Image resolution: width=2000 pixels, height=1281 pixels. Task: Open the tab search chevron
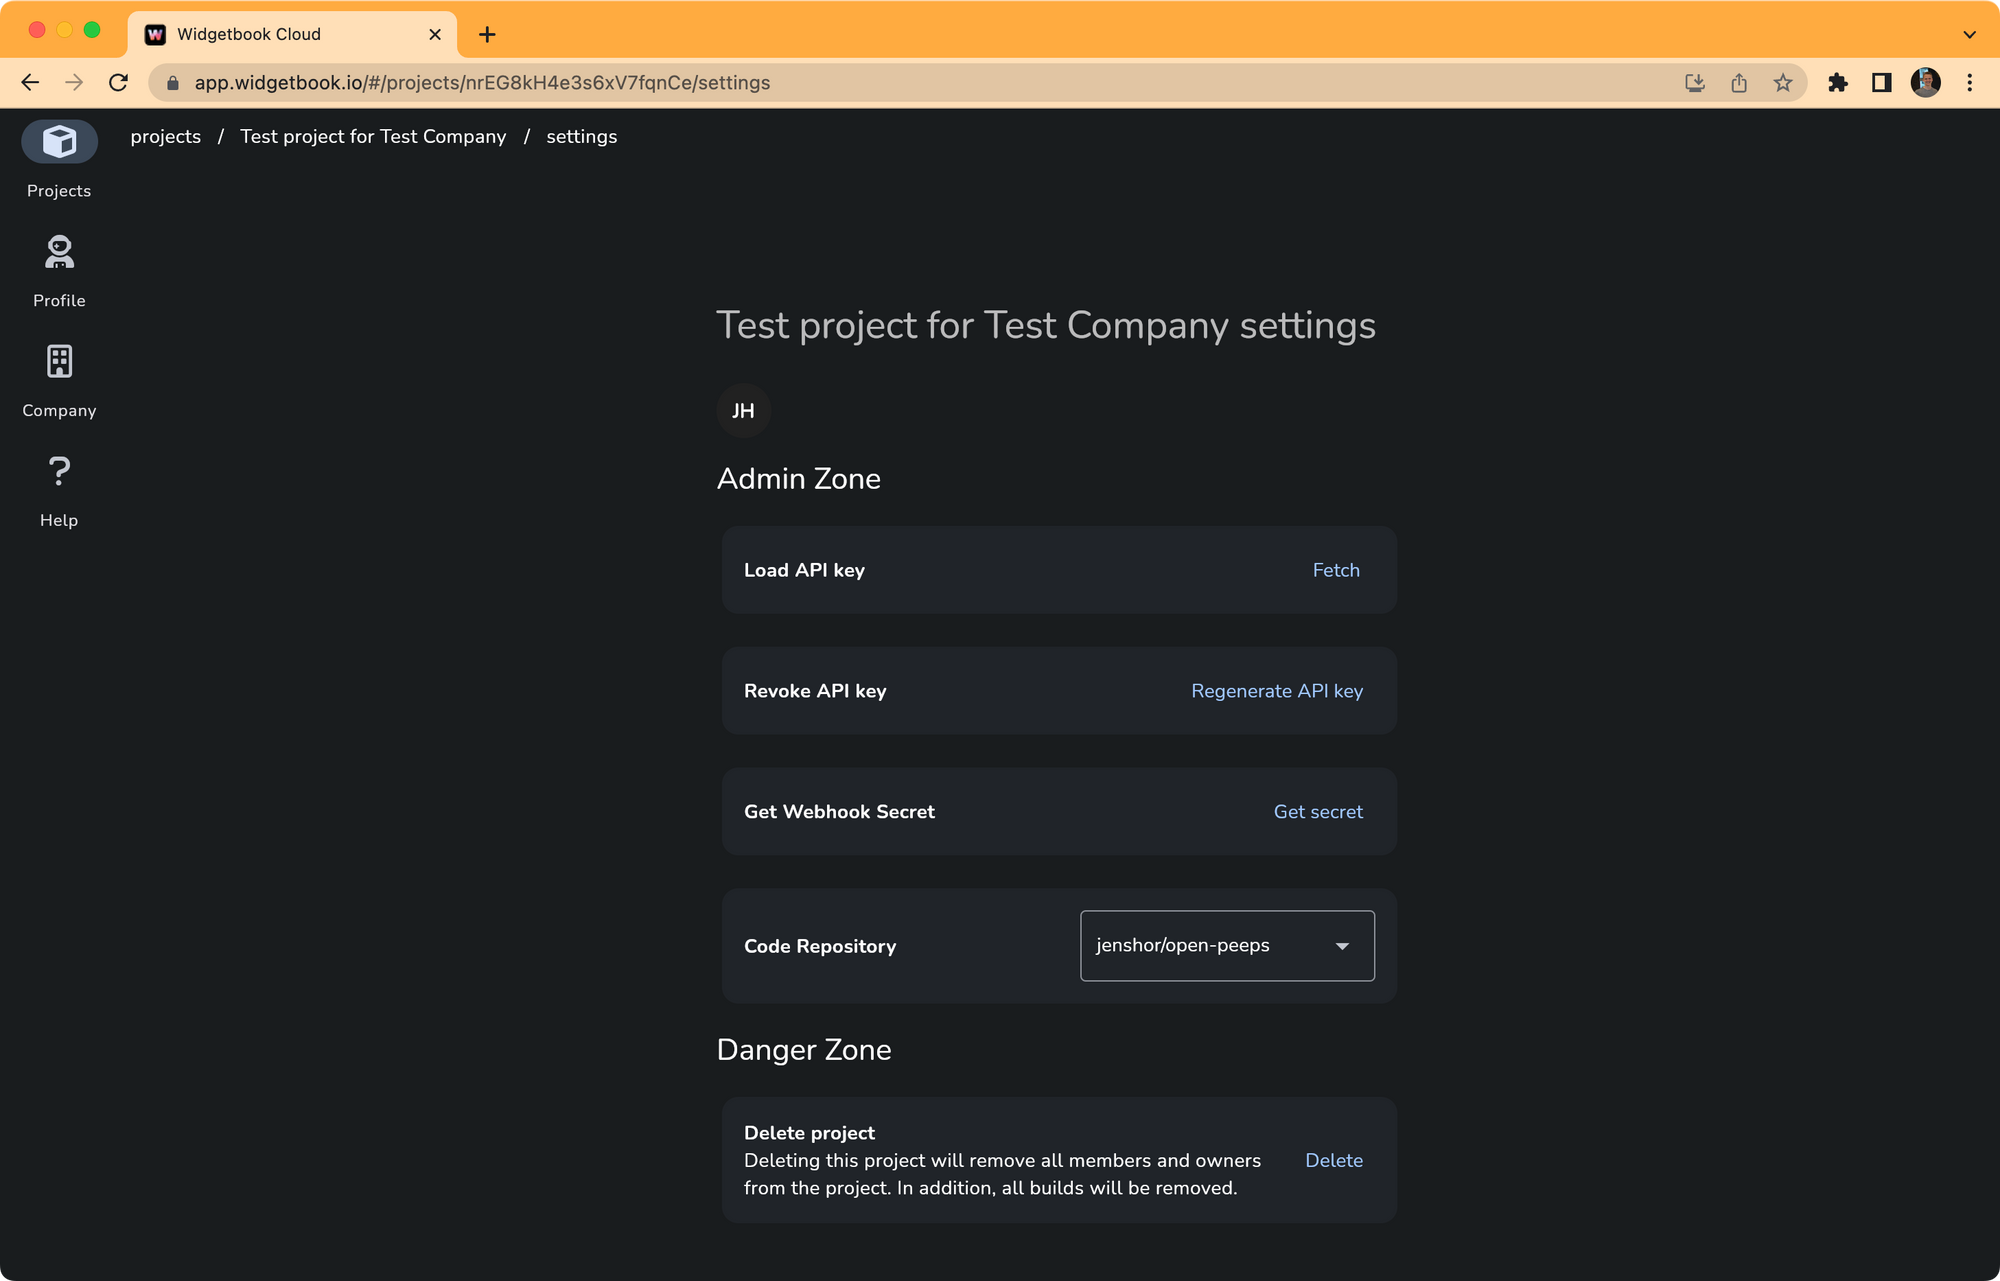pos(1969,34)
